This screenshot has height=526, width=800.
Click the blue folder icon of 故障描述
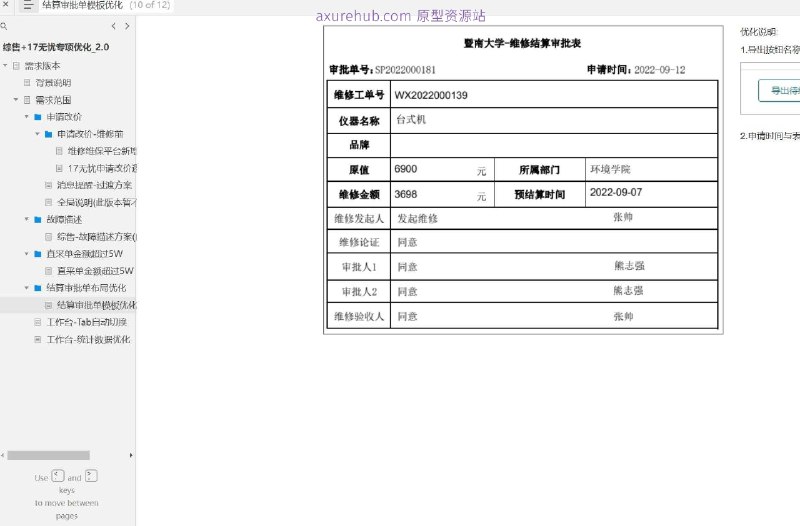[37, 219]
